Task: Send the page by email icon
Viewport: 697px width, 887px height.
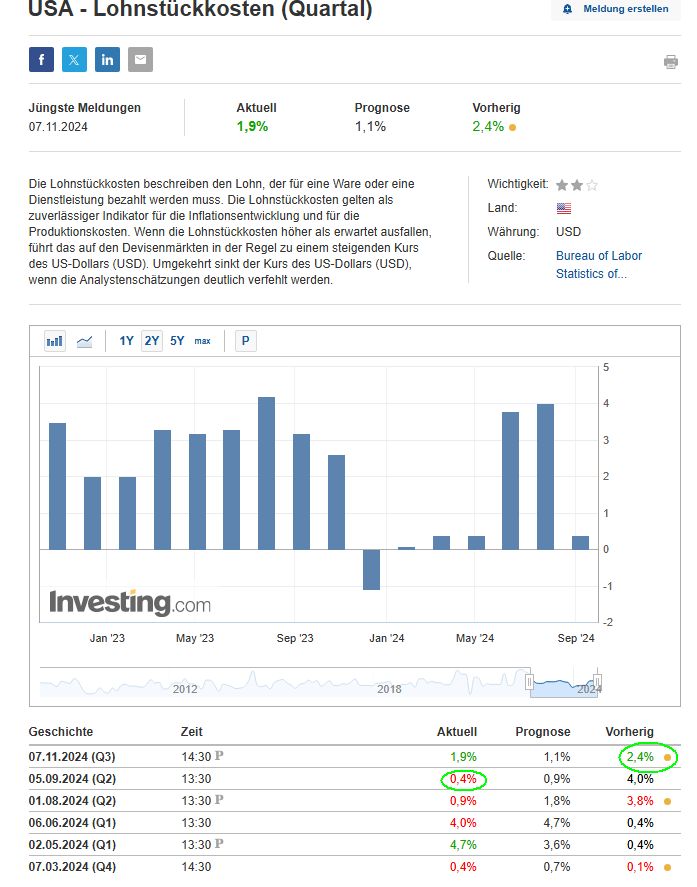Action: tap(140, 60)
